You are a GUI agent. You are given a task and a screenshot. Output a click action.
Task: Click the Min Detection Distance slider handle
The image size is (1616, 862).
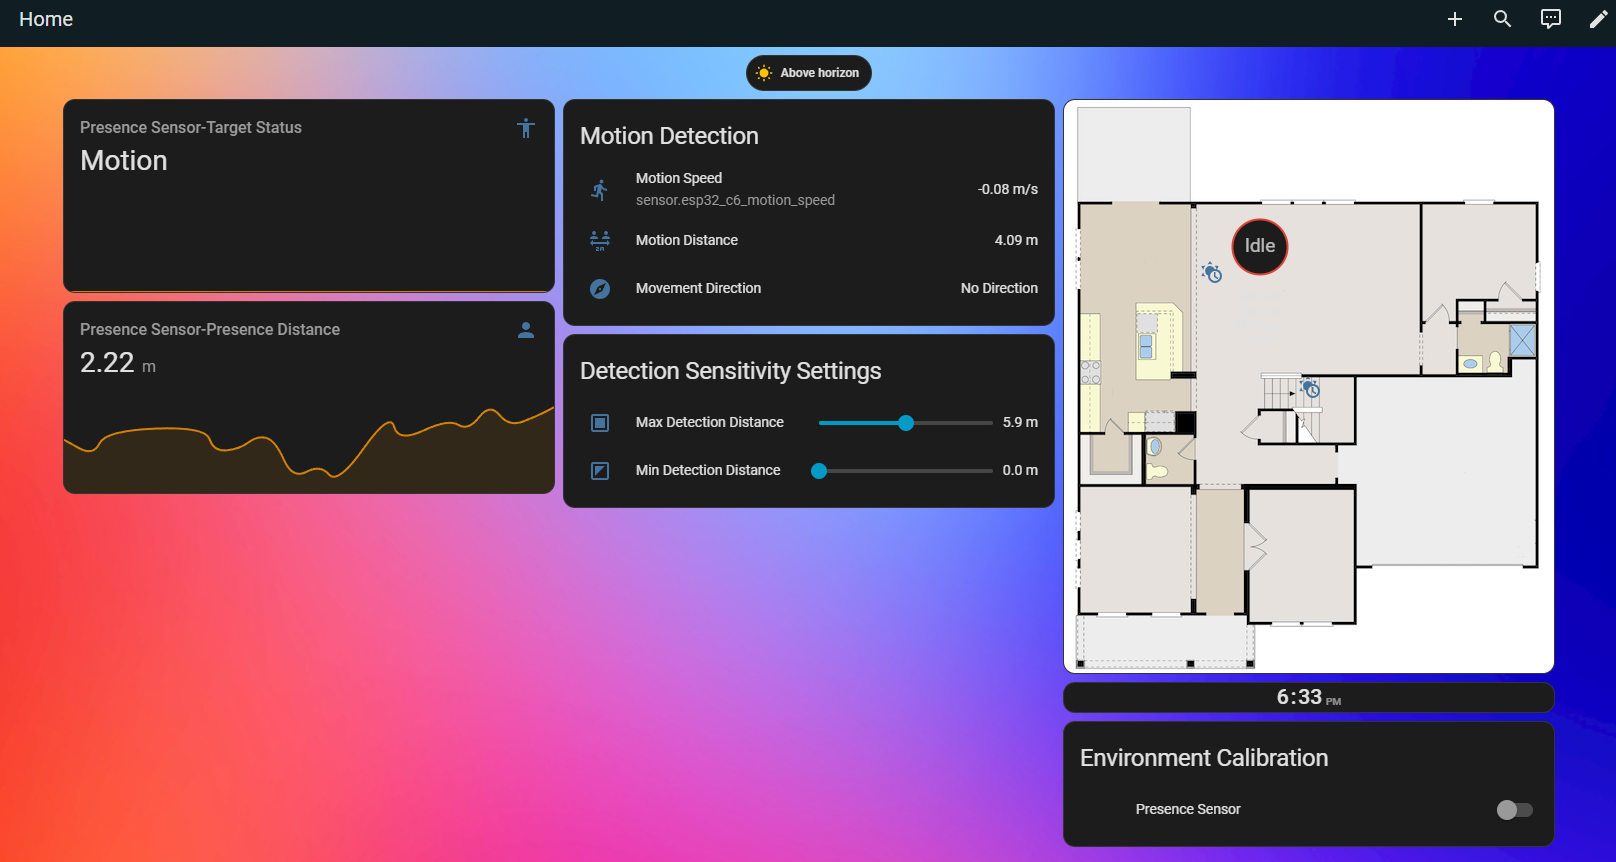pos(819,471)
